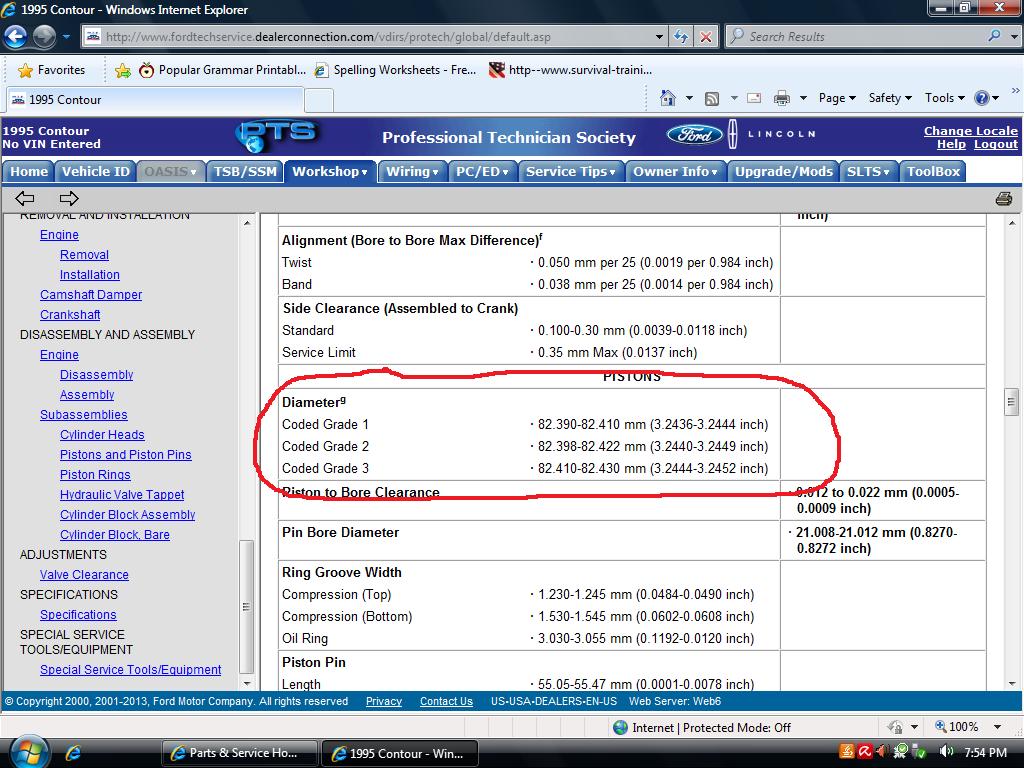This screenshot has width=1024, height=768.
Task: Open the Valve Clearance link
Action: pyautogui.click(x=84, y=575)
